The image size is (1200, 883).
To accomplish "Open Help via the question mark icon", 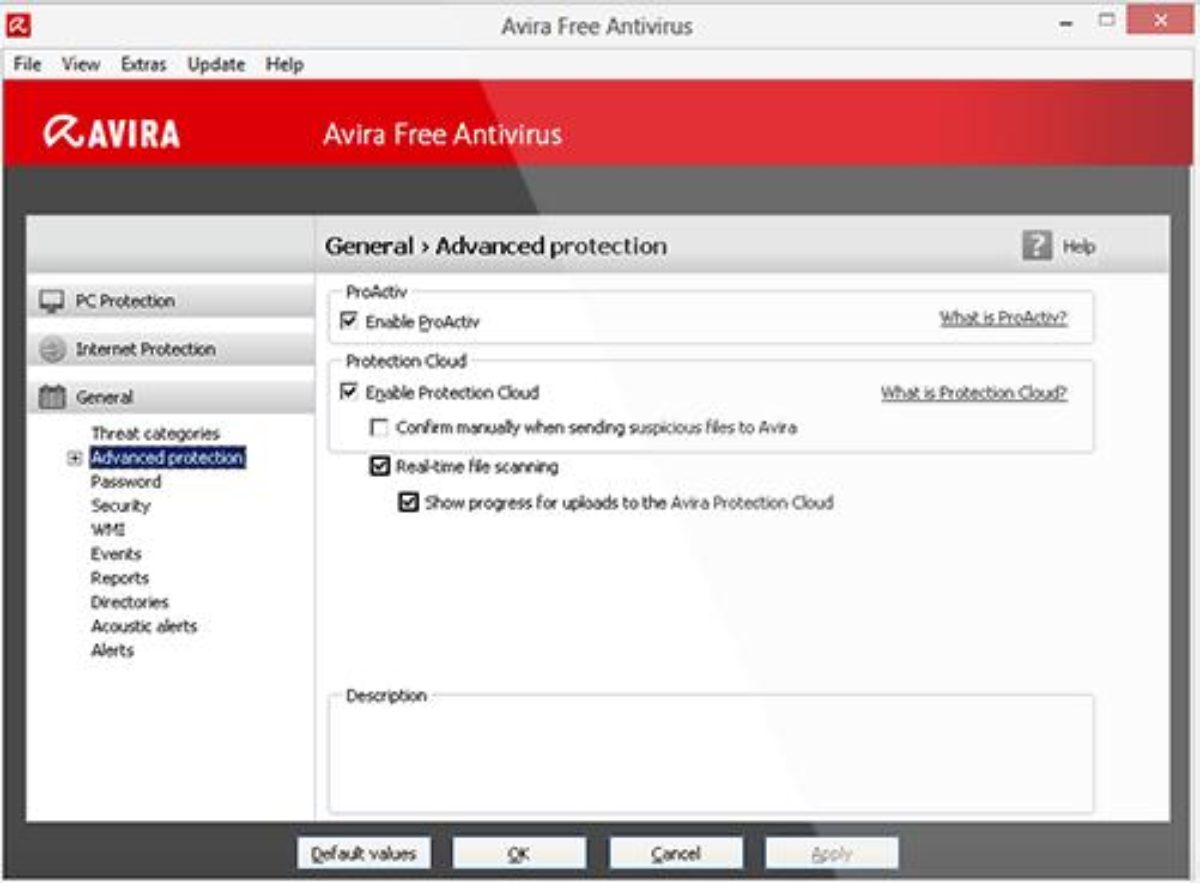I will (1037, 246).
